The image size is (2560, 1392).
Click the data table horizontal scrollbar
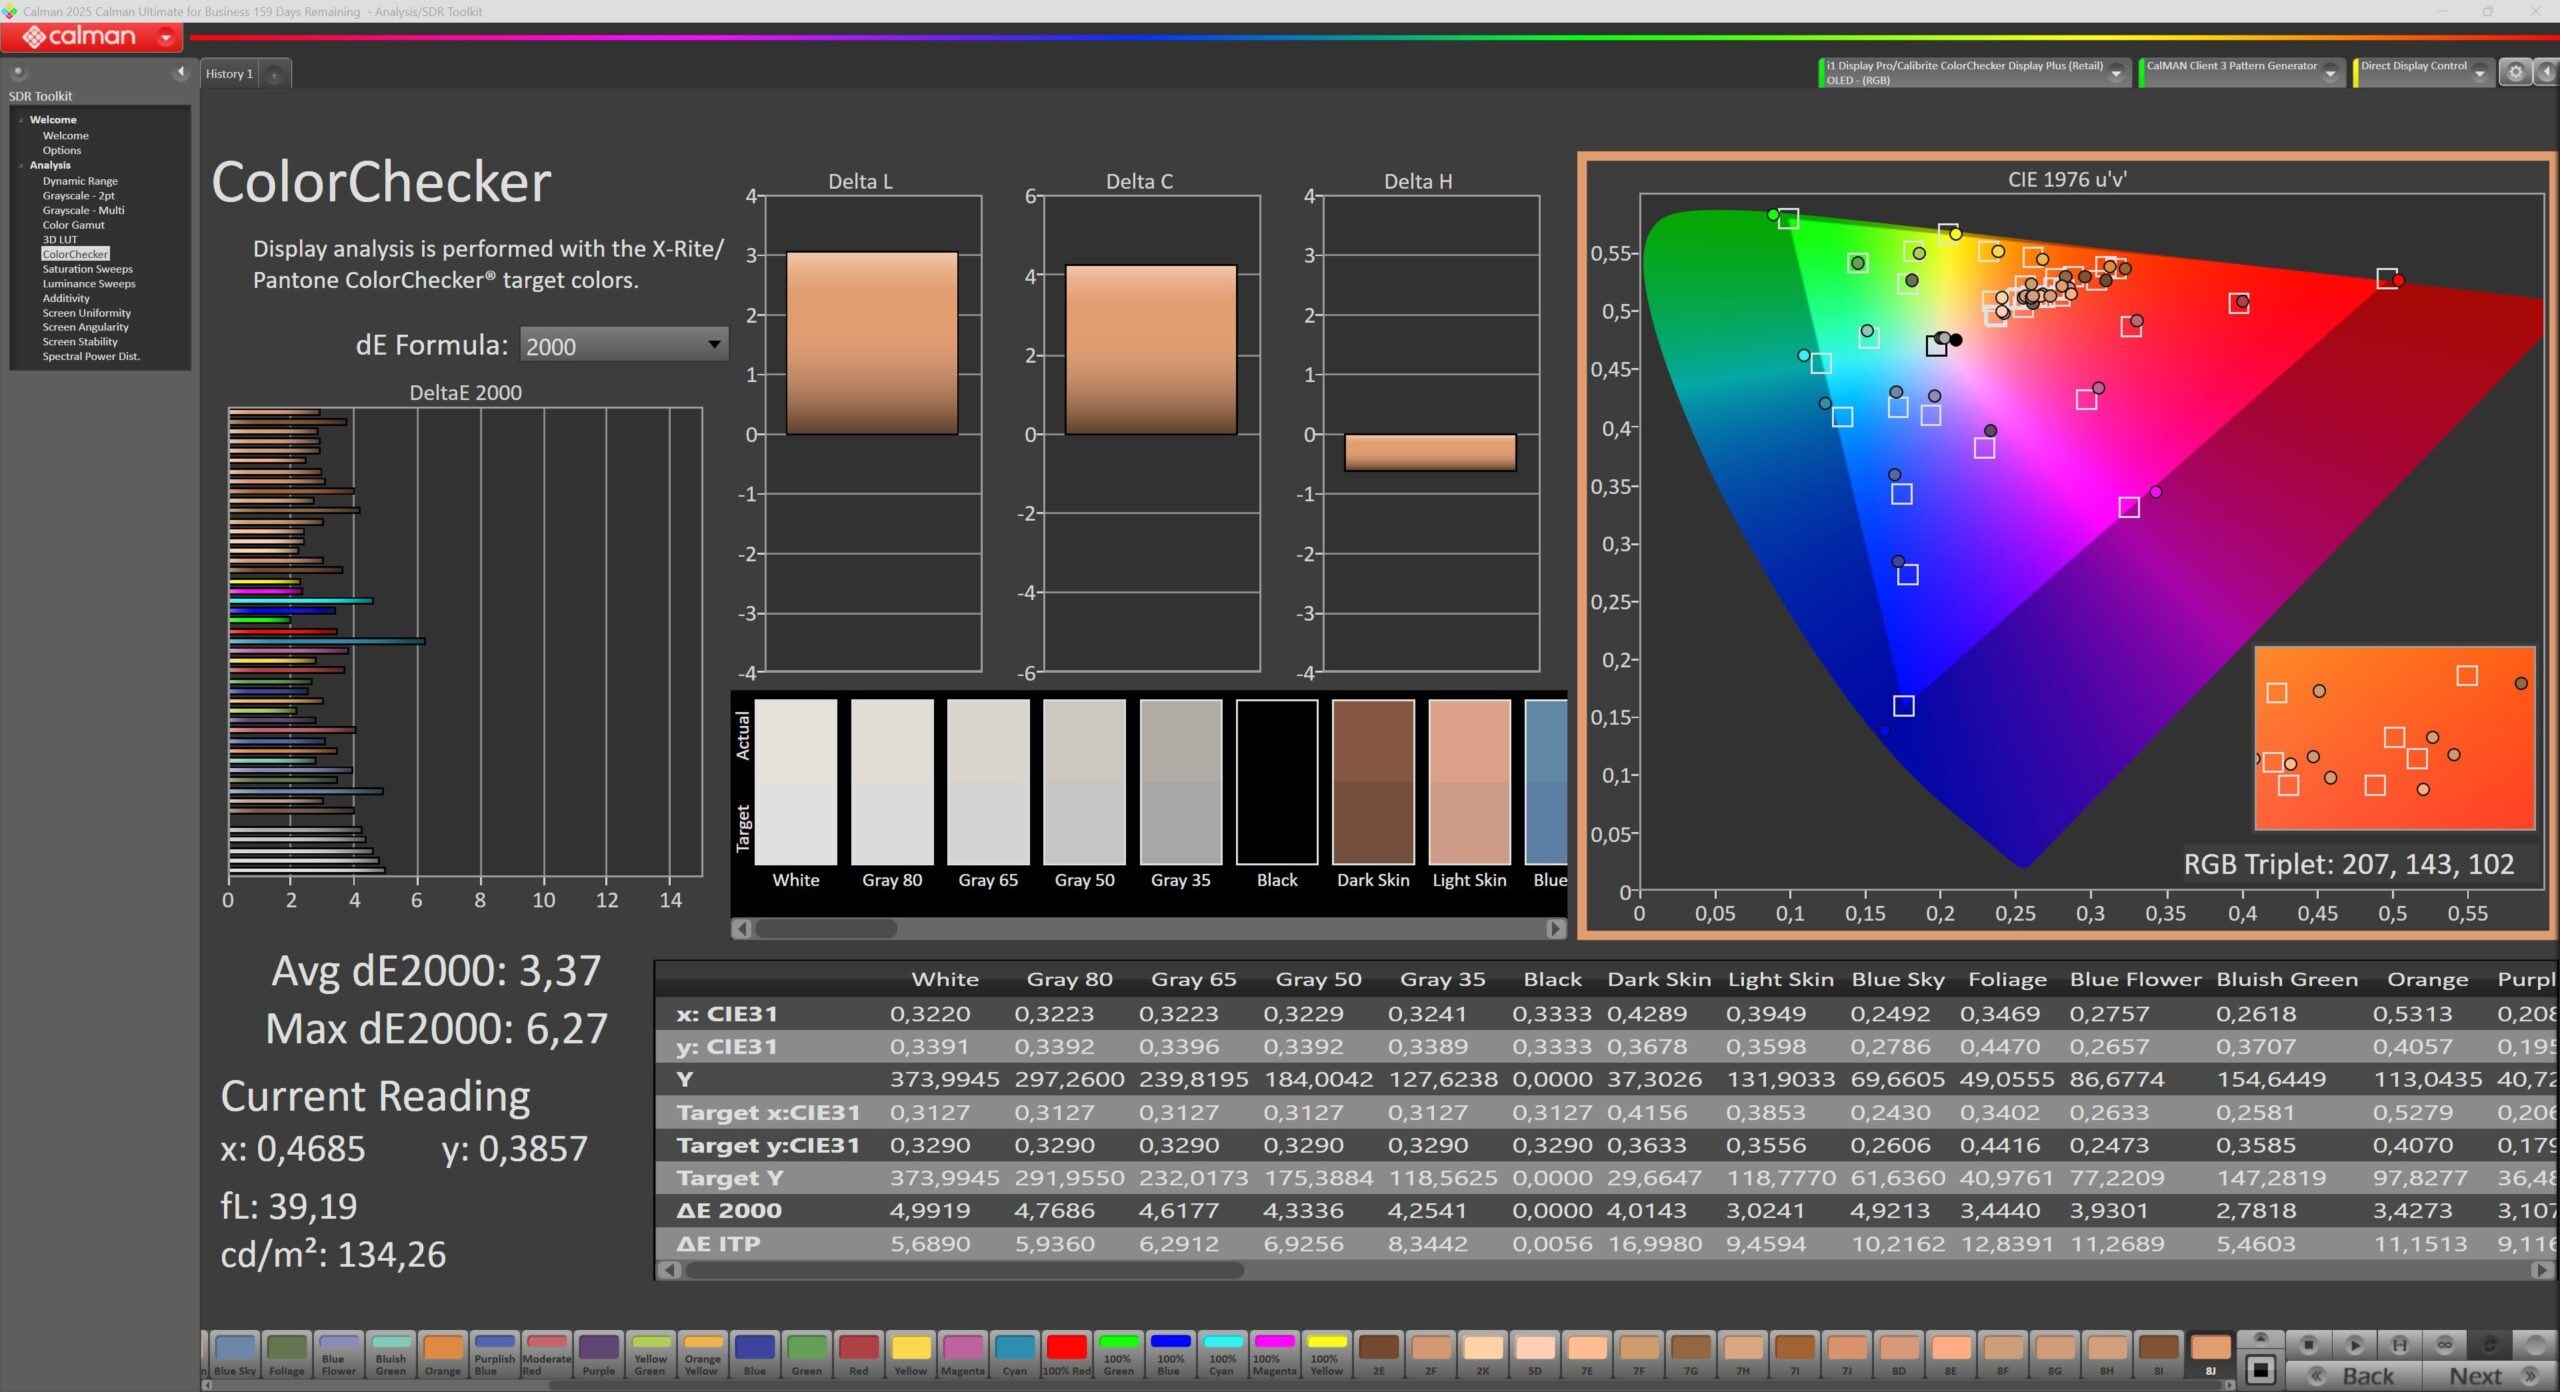tap(965, 1270)
